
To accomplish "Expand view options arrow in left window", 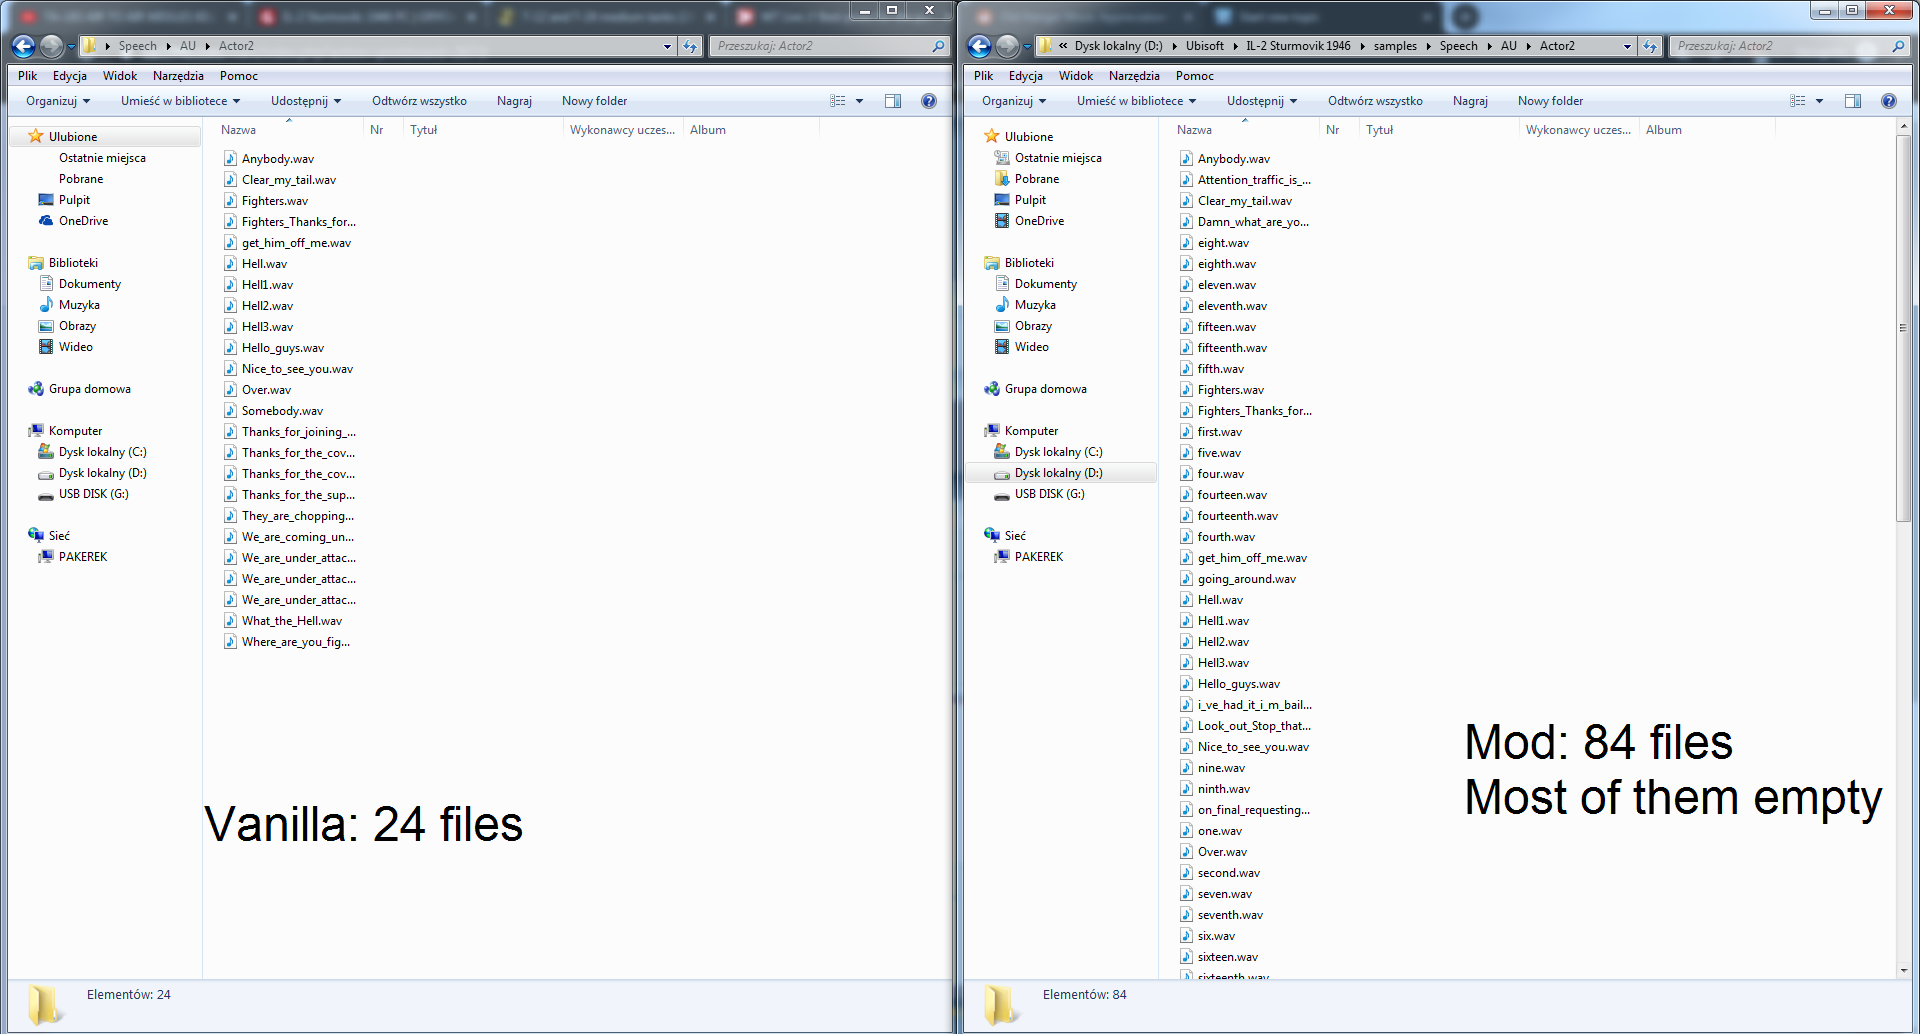I will (x=859, y=101).
